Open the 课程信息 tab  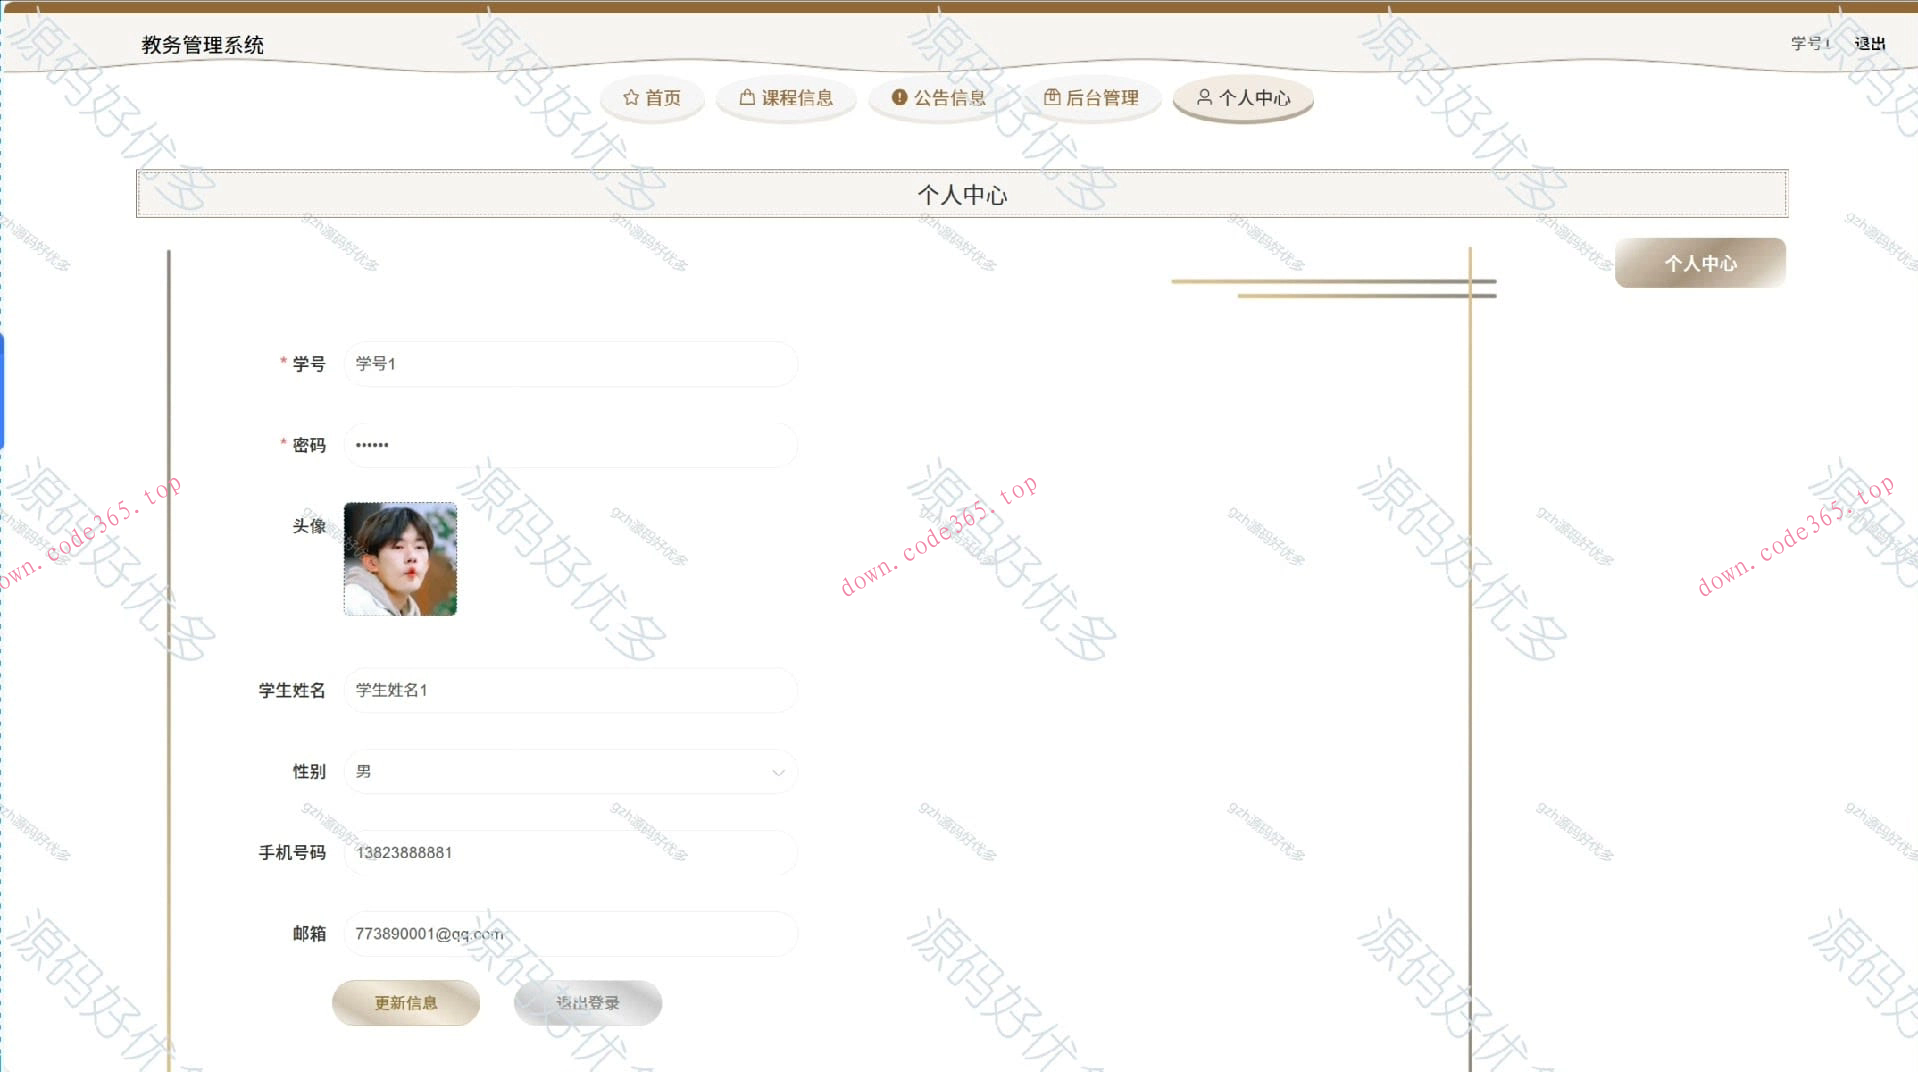point(786,97)
